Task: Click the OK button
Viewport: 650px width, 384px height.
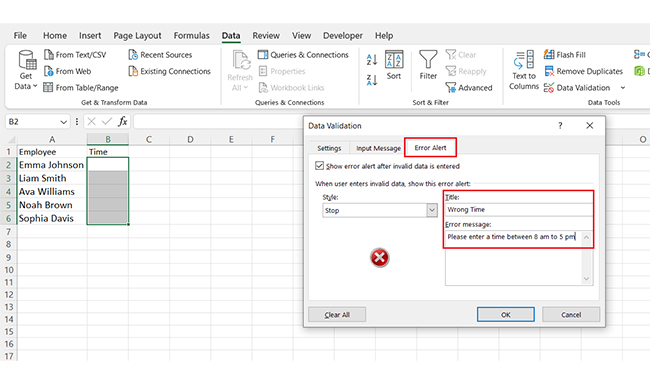Action: coord(505,315)
